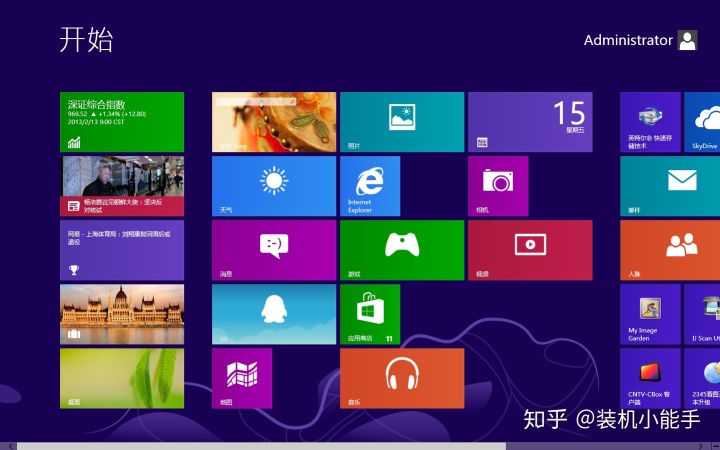
Task: Click the user avatar picture
Action: click(x=687, y=40)
